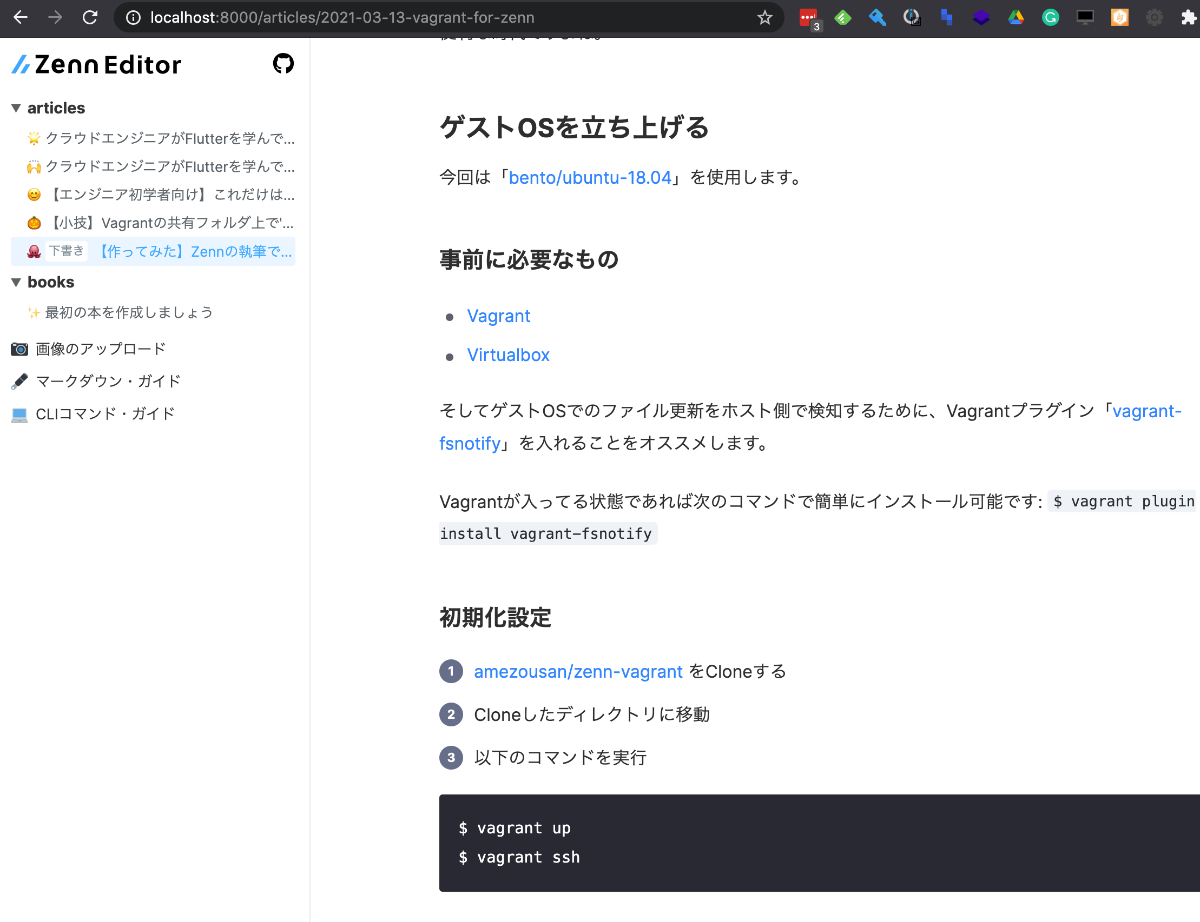Open book 最初の本を作成しましょう

click(120, 312)
